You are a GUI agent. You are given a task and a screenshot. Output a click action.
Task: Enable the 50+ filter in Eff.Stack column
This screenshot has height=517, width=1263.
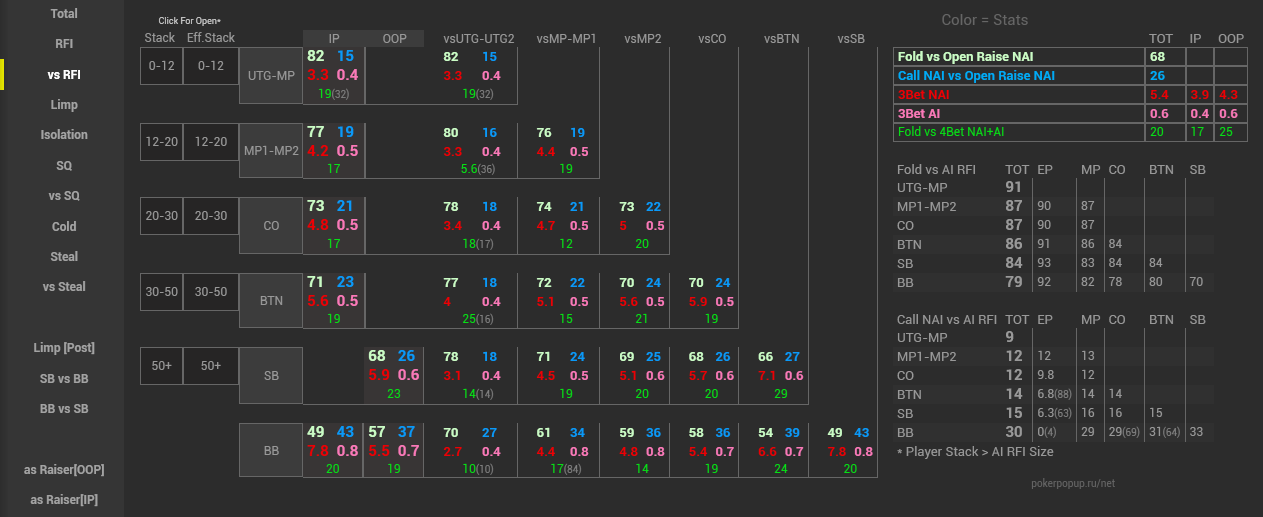[211, 366]
